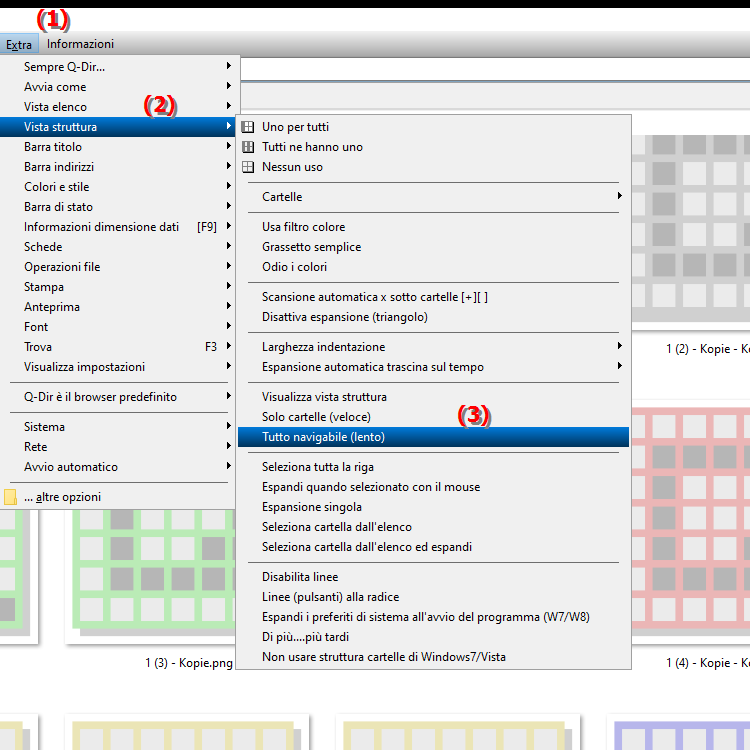750x750 pixels.
Task: Toggle 'Seleziona cartella dall'elenco ed espandi'
Action: pyautogui.click(x=433, y=547)
